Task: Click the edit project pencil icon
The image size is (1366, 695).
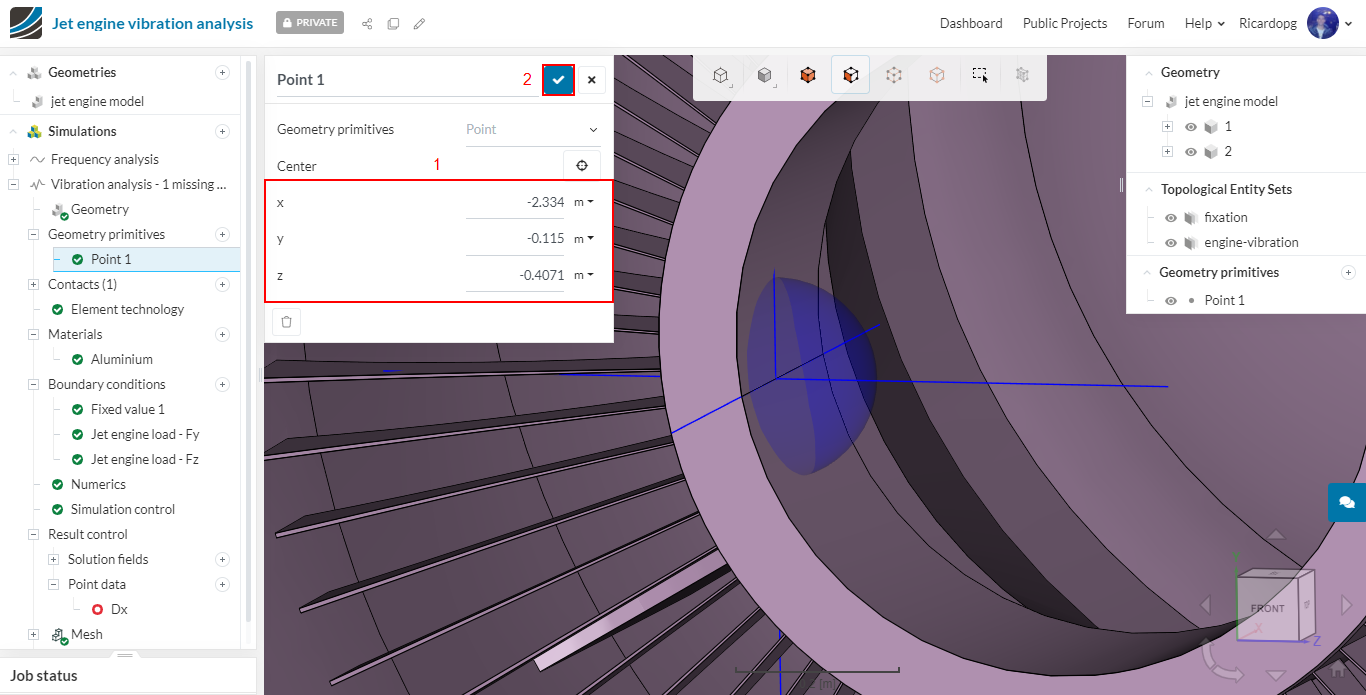Action: tap(419, 23)
